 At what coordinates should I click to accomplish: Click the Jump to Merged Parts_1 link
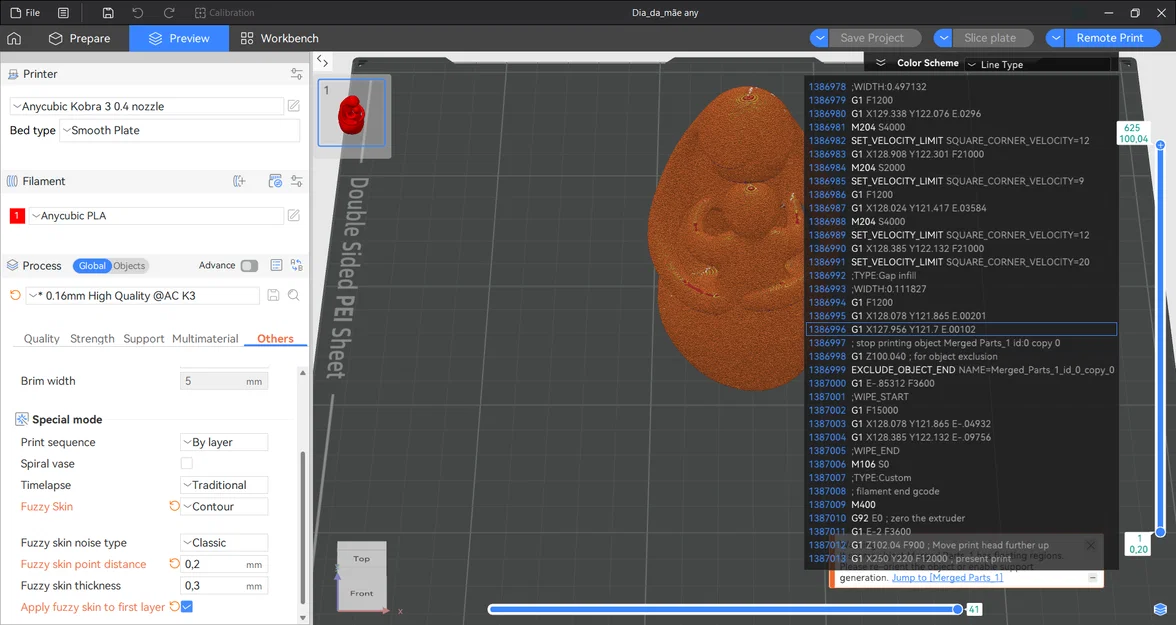coord(946,578)
